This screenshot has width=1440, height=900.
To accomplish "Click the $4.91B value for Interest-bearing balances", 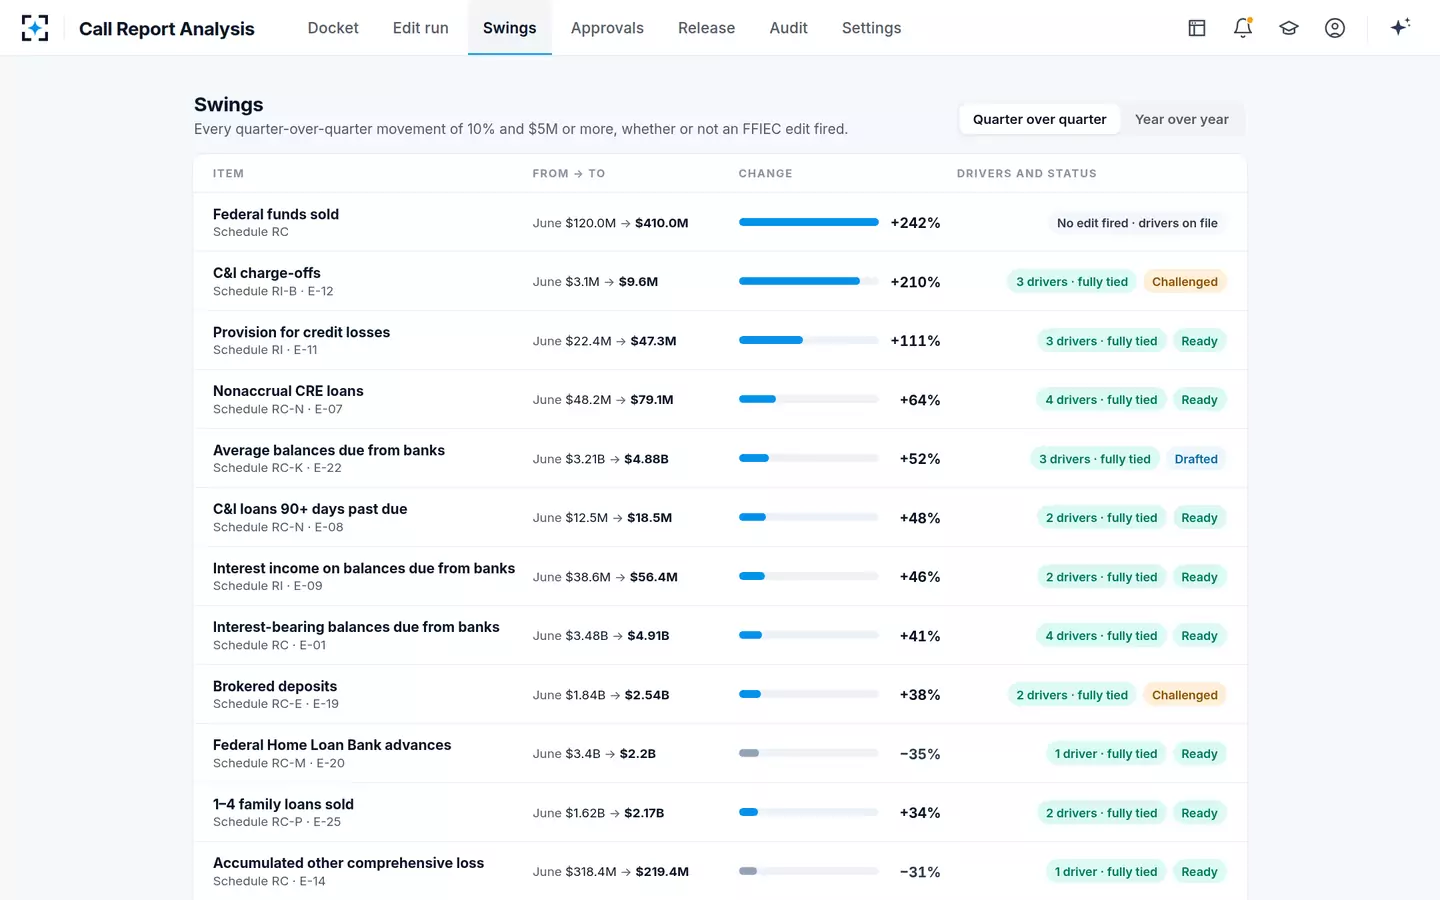I will point(648,636).
